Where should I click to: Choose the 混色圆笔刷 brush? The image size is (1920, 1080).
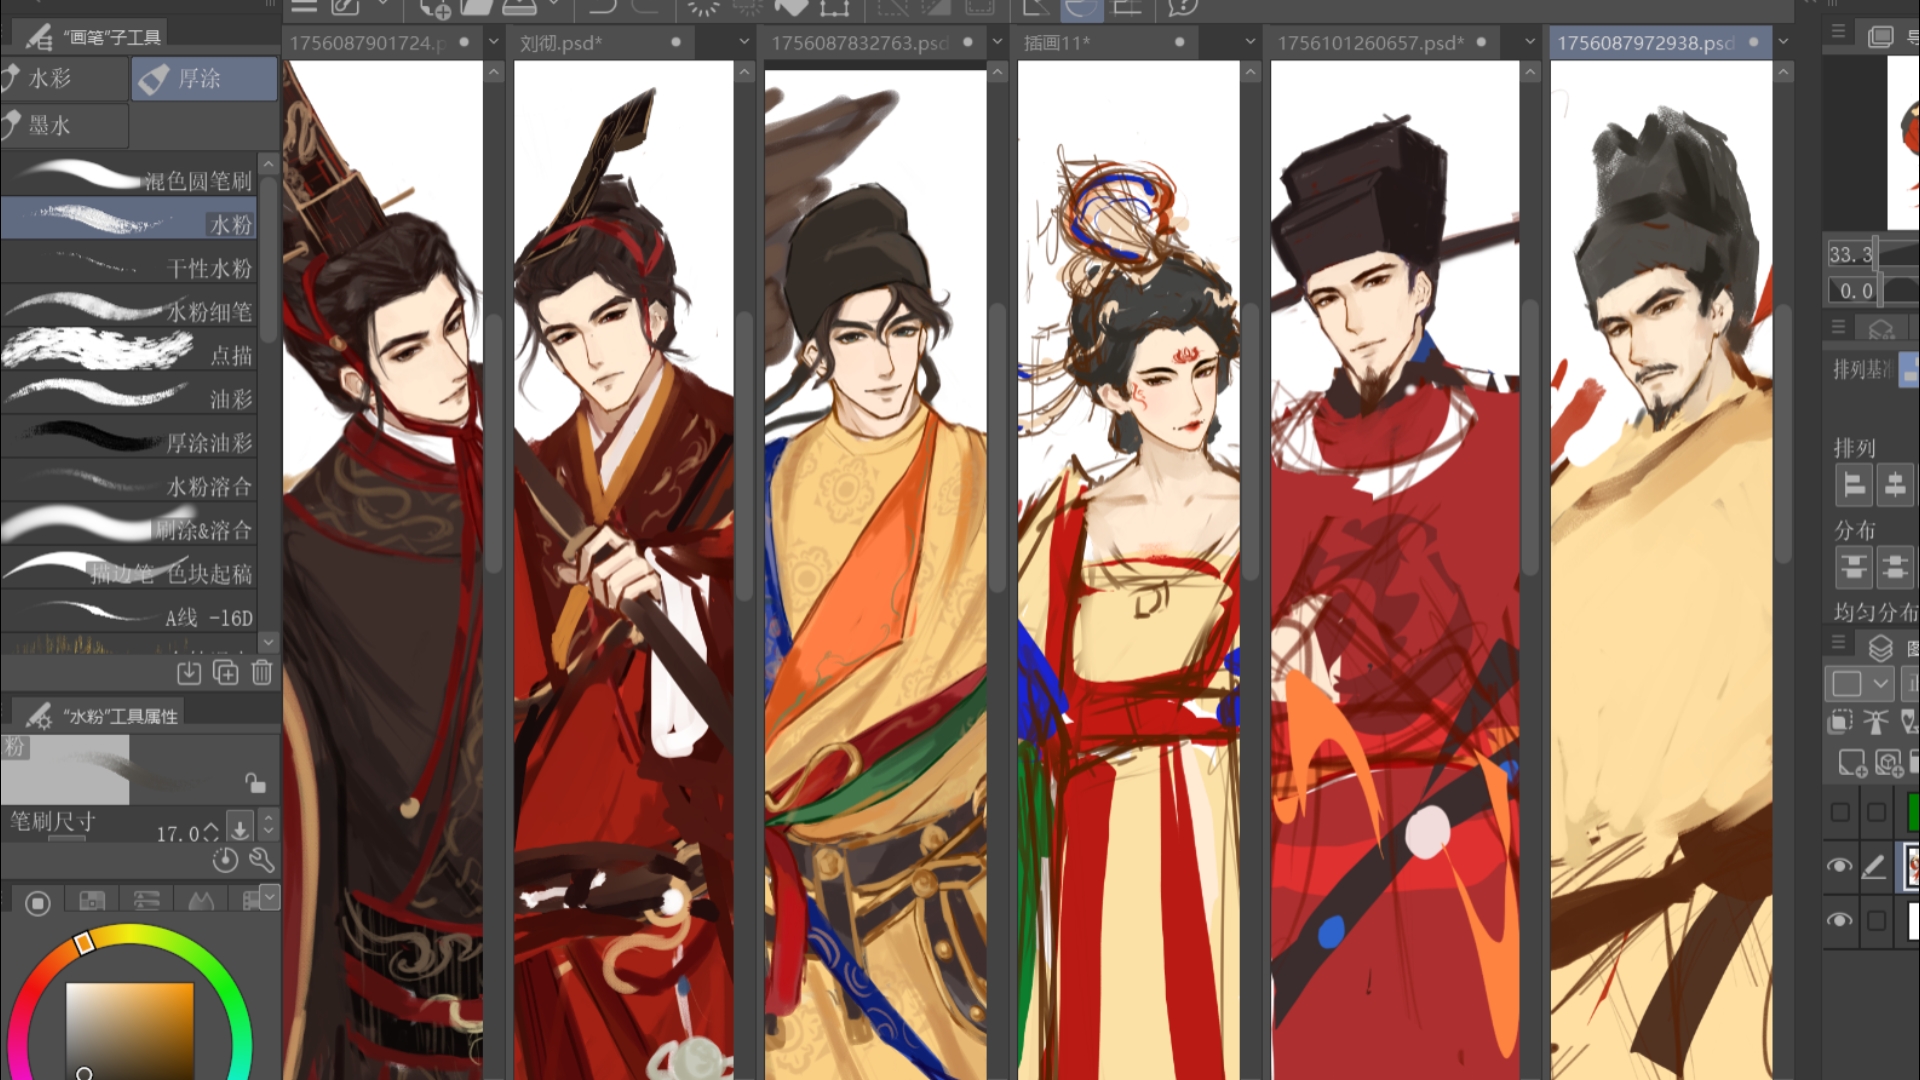129,177
